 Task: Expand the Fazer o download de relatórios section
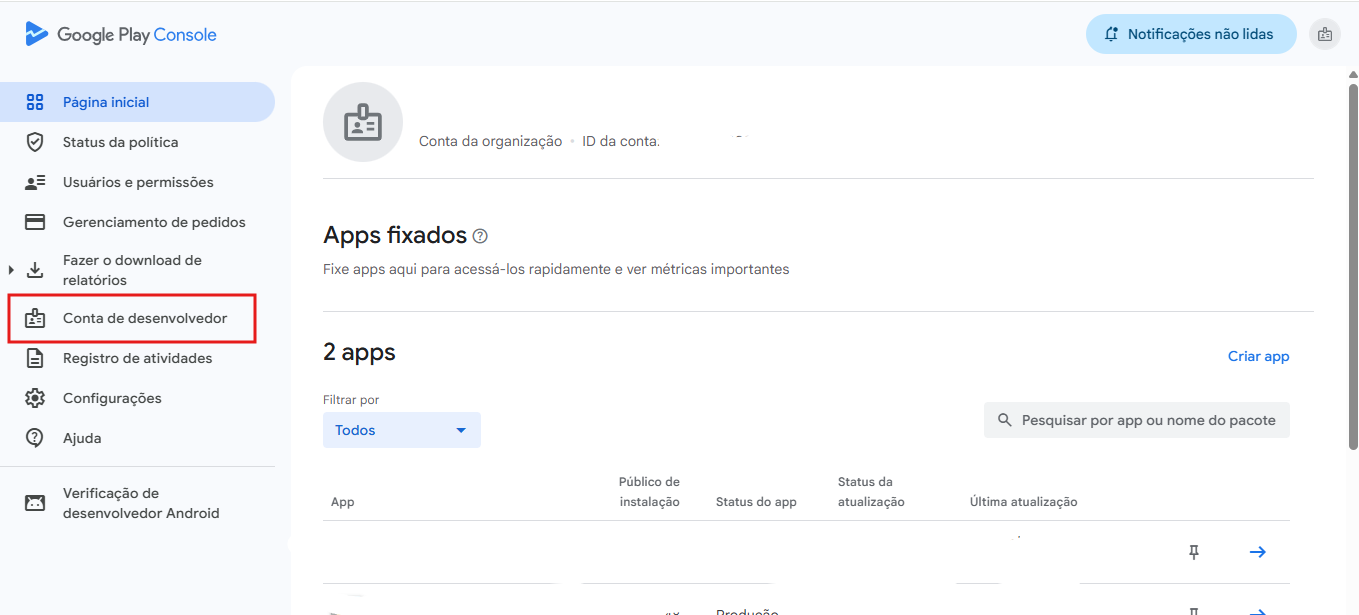(12, 270)
